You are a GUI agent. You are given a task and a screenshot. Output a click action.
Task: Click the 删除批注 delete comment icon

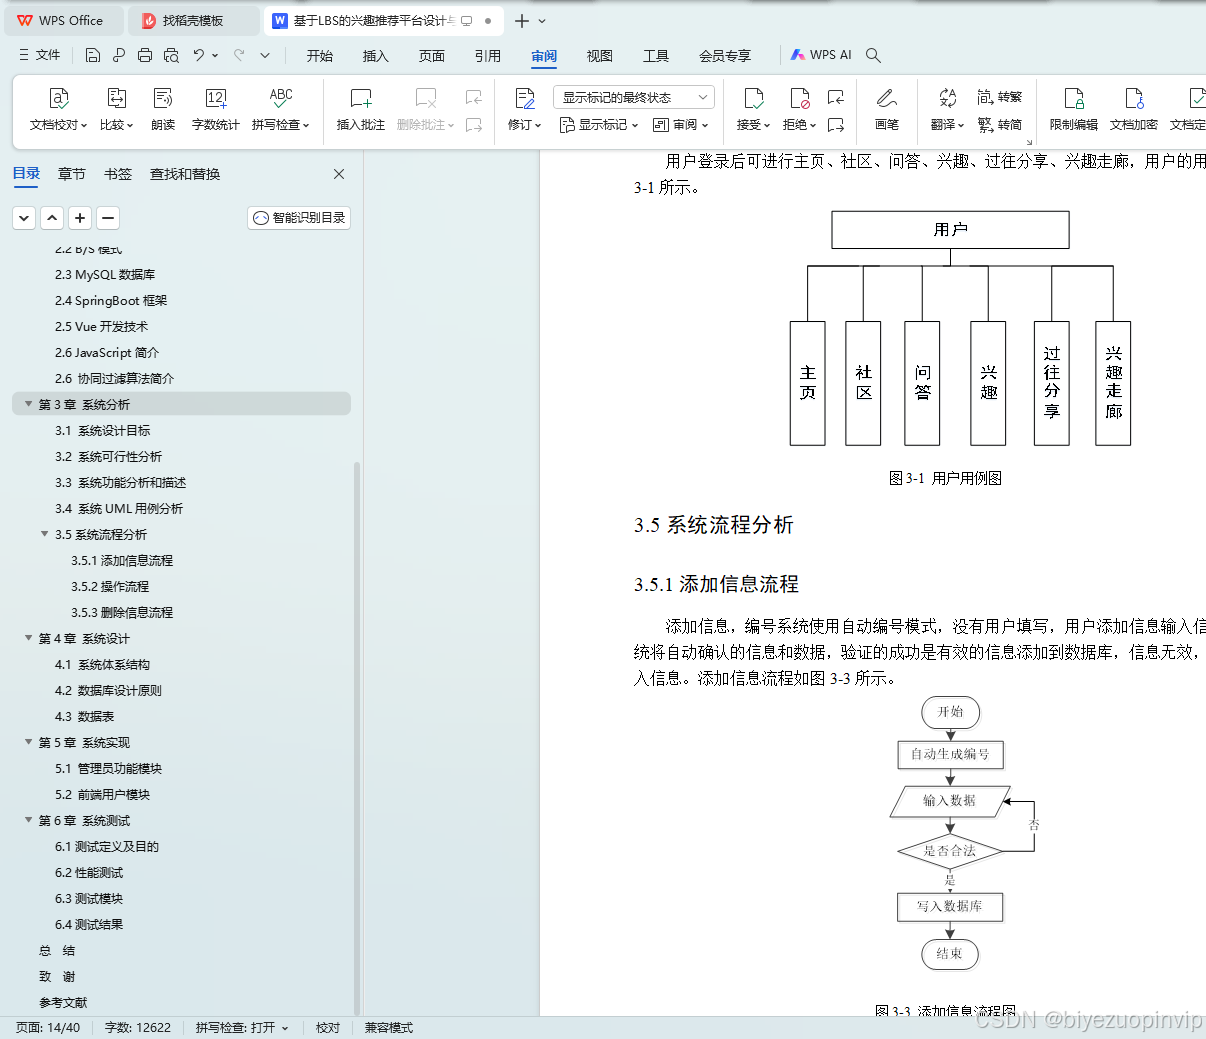[x=426, y=98]
